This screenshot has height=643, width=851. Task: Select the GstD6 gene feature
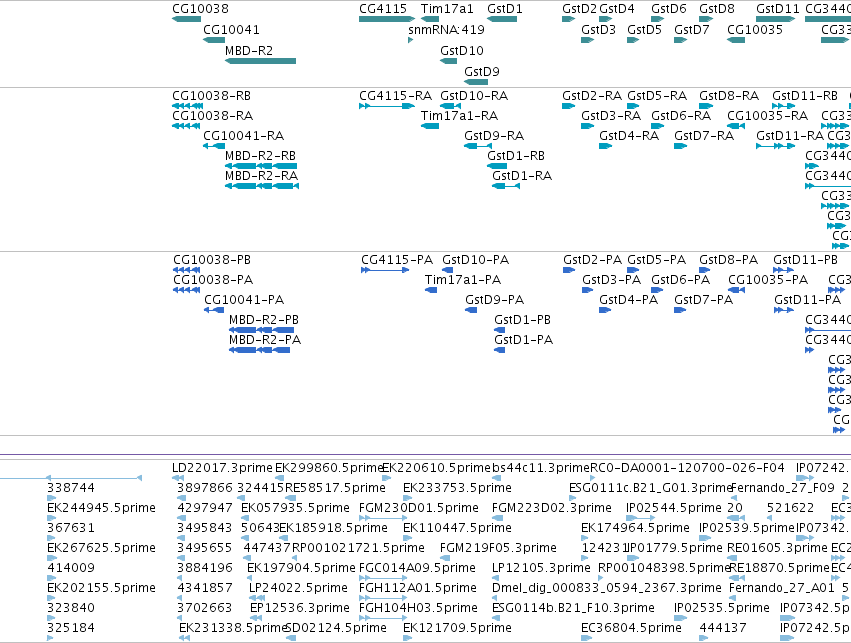pos(657,19)
